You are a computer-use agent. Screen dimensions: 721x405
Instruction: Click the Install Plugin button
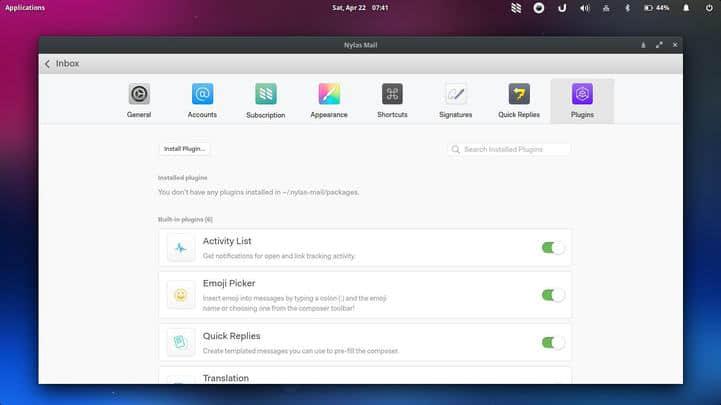[x=184, y=149]
